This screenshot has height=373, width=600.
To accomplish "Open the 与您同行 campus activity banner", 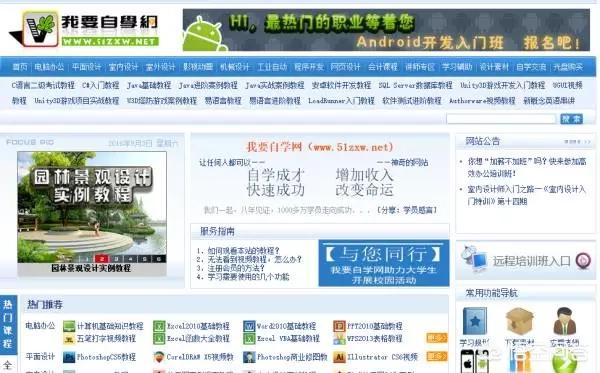I will [x=384, y=263].
